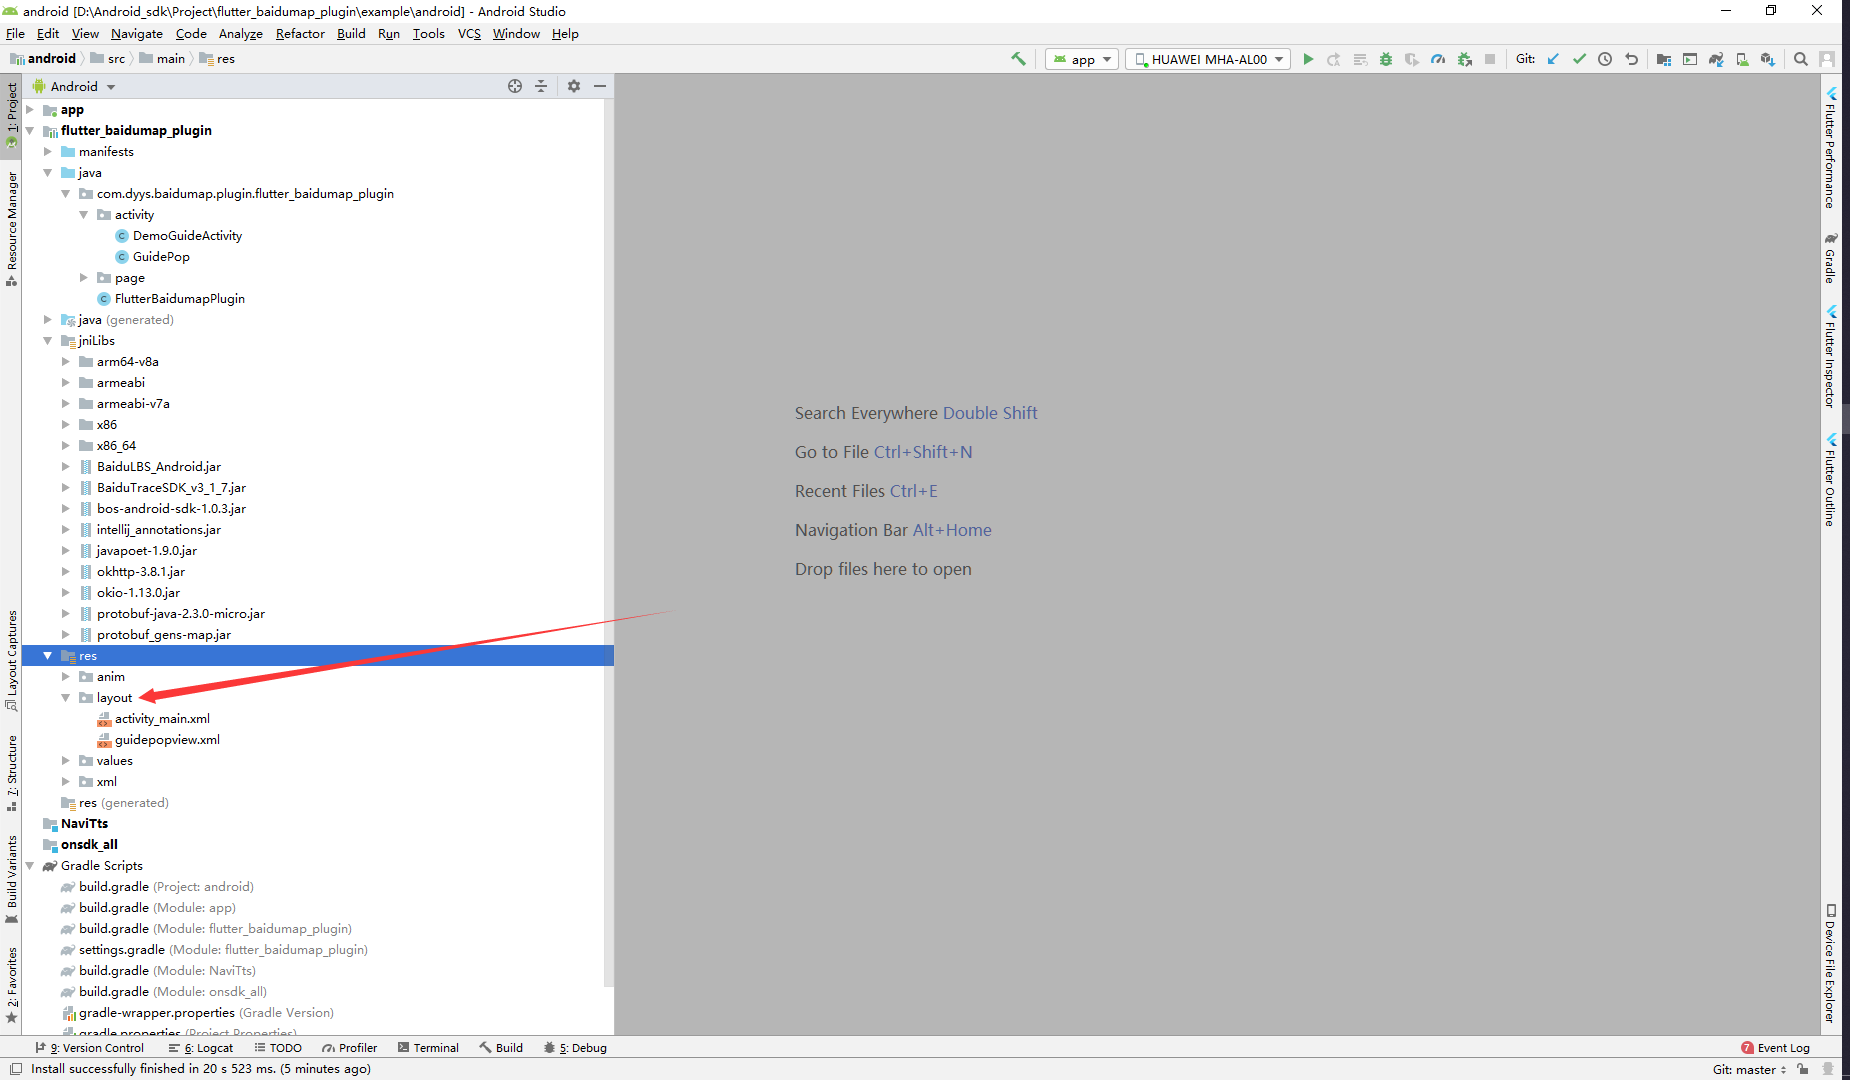Toggle the Terminal tool window
Screen dimensions: 1850x1080
pyautogui.click(x=428, y=1048)
